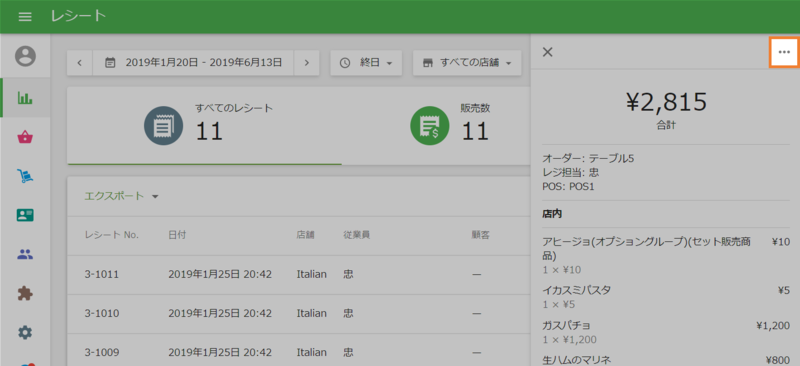Open the inventory cart sidebar icon
The height and width of the screenshot is (366, 800).
25,176
